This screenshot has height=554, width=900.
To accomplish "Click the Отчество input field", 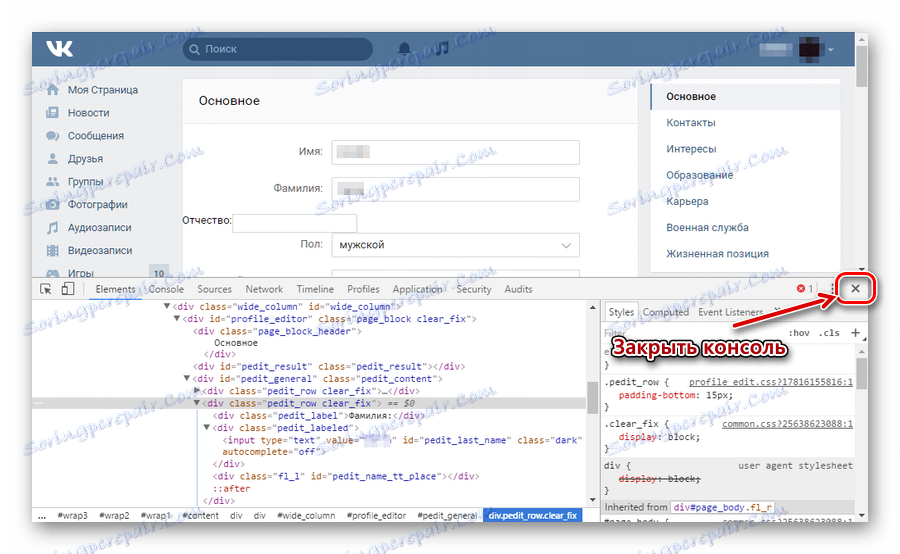I will pyautogui.click(x=294, y=223).
